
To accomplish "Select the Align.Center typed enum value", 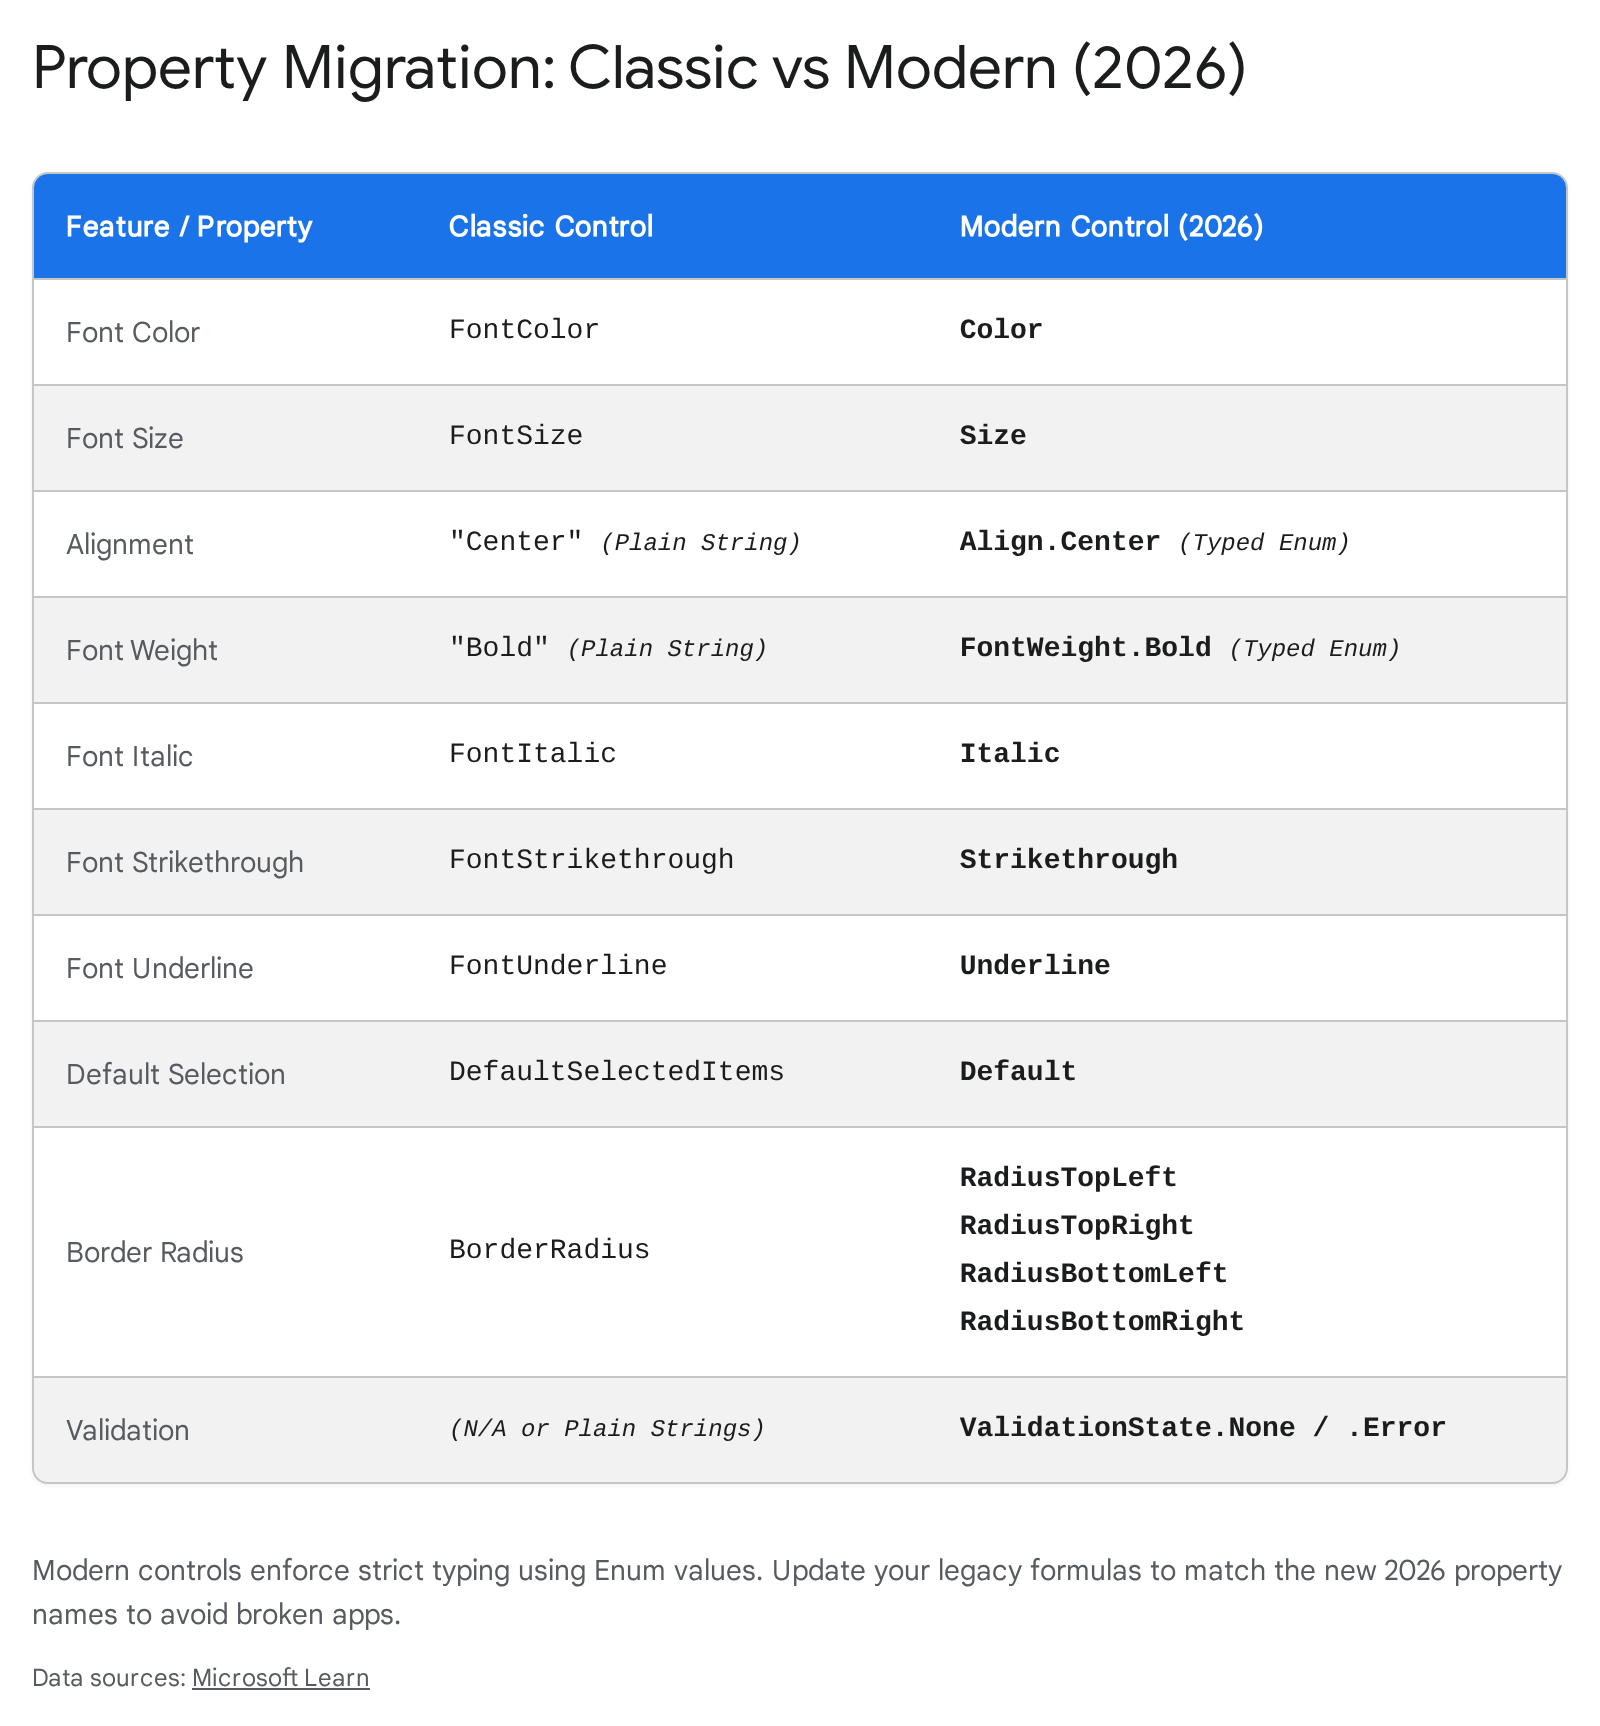I will tap(1059, 542).
